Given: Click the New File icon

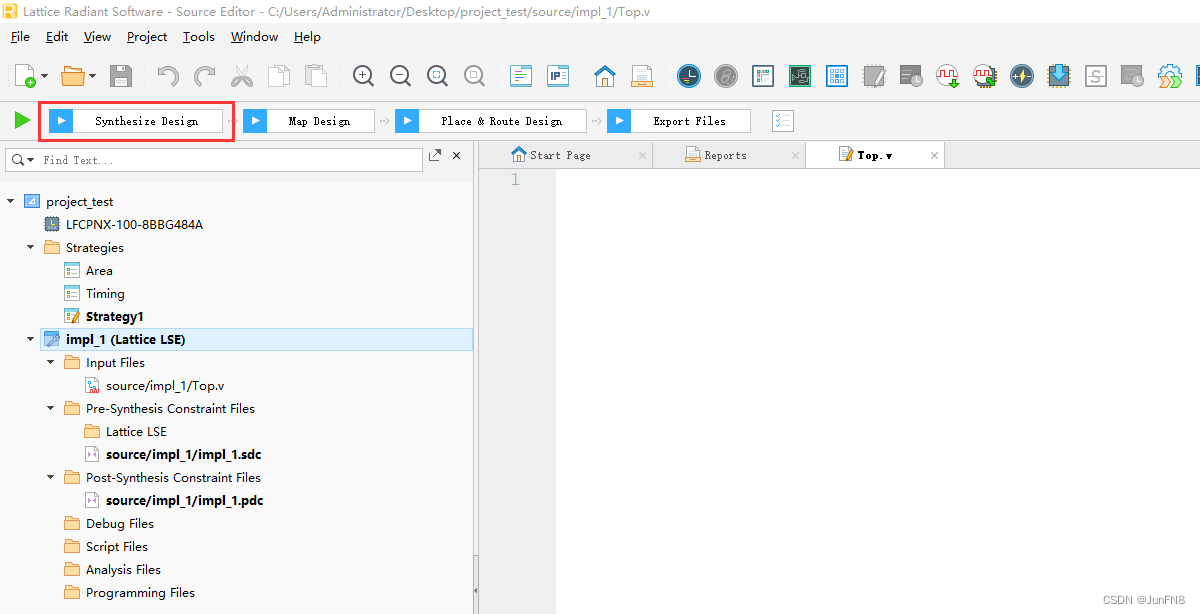Looking at the screenshot, I should click(x=24, y=75).
